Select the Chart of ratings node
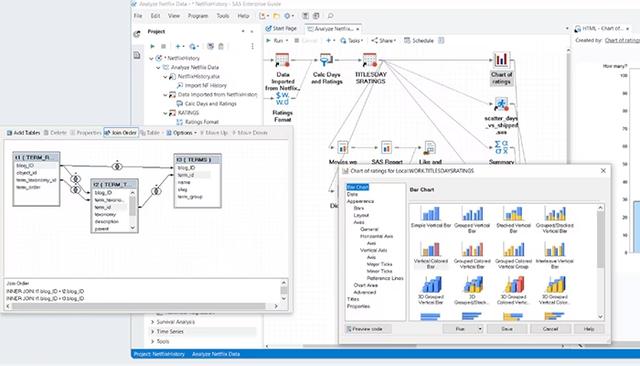 [x=501, y=60]
